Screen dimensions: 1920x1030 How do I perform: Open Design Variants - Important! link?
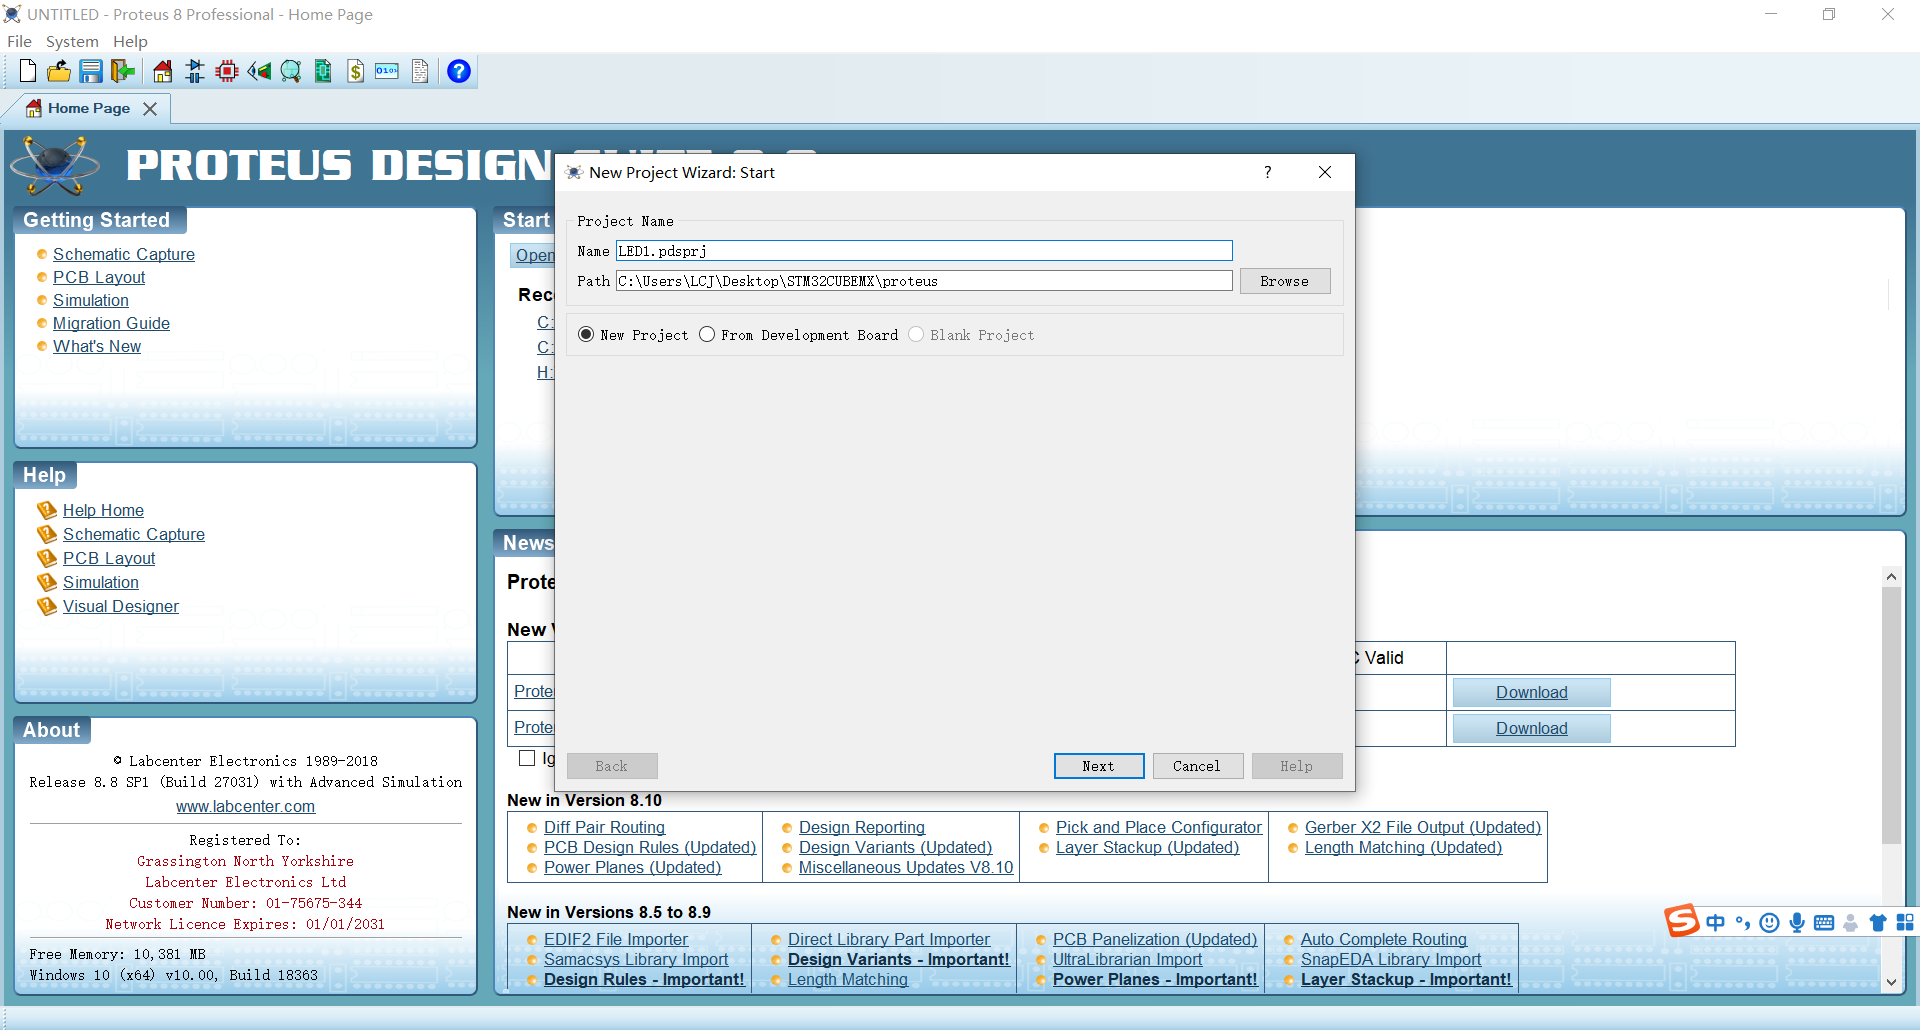coord(898,959)
